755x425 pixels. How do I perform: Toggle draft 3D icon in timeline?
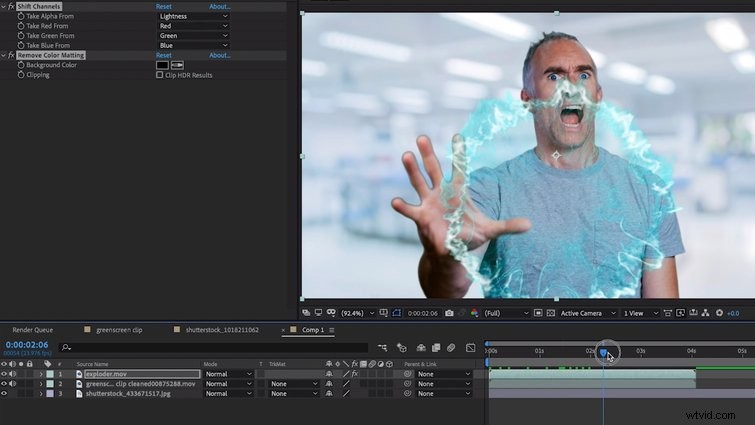click(x=402, y=348)
